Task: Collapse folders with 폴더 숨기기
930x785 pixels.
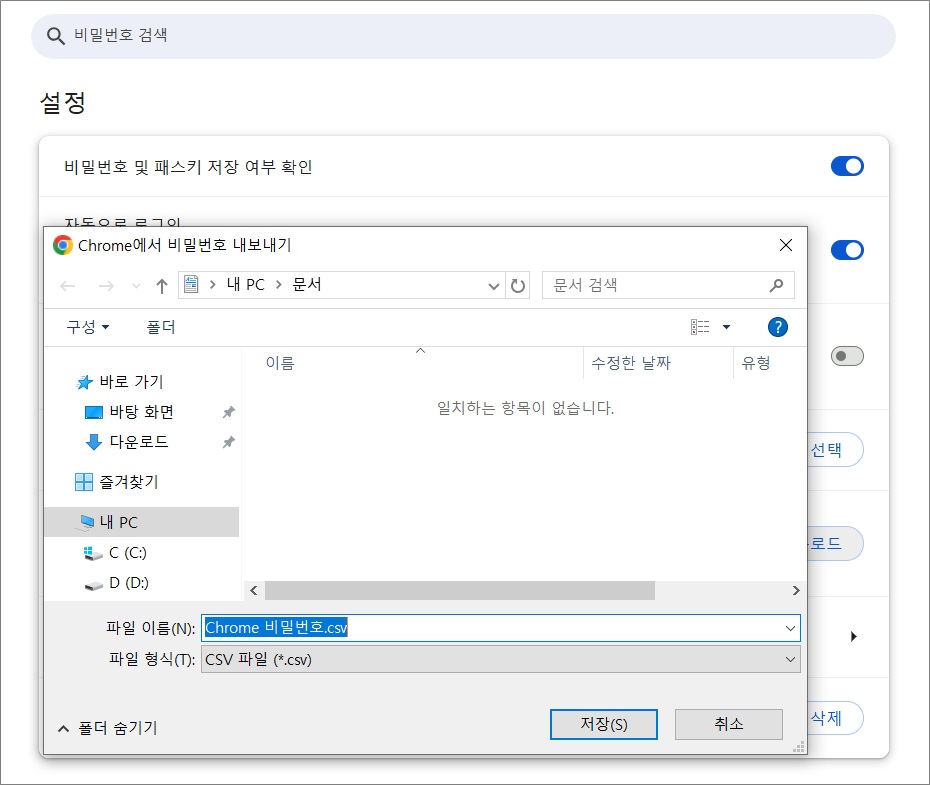Action: click(x=107, y=727)
